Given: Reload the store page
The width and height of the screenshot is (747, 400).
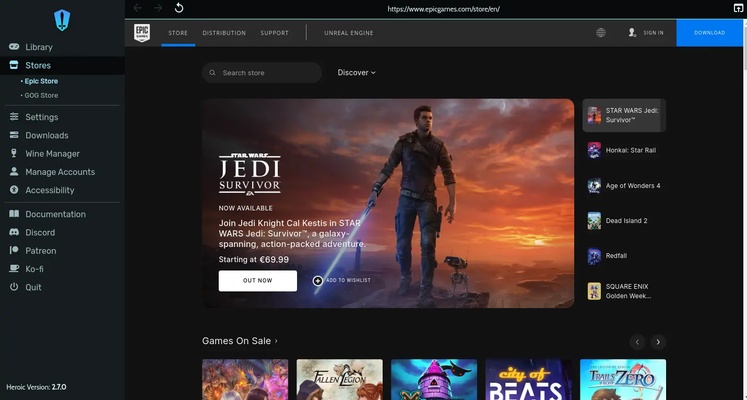Looking at the screenshot, I should click(x=179, y=8).
